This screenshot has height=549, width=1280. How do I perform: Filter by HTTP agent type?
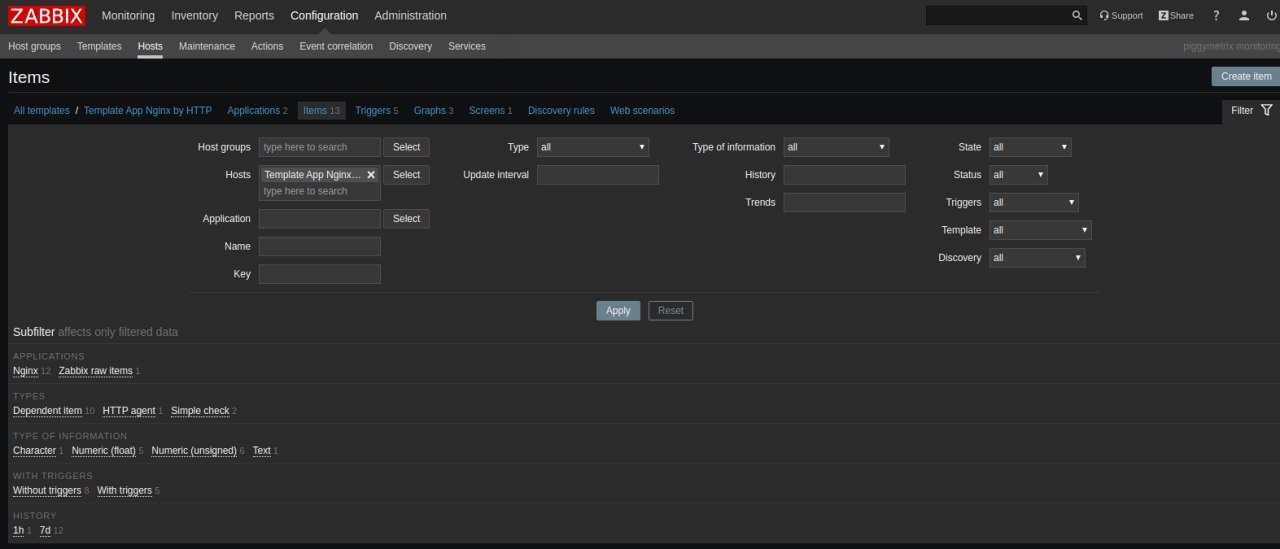tap(129, 411)
